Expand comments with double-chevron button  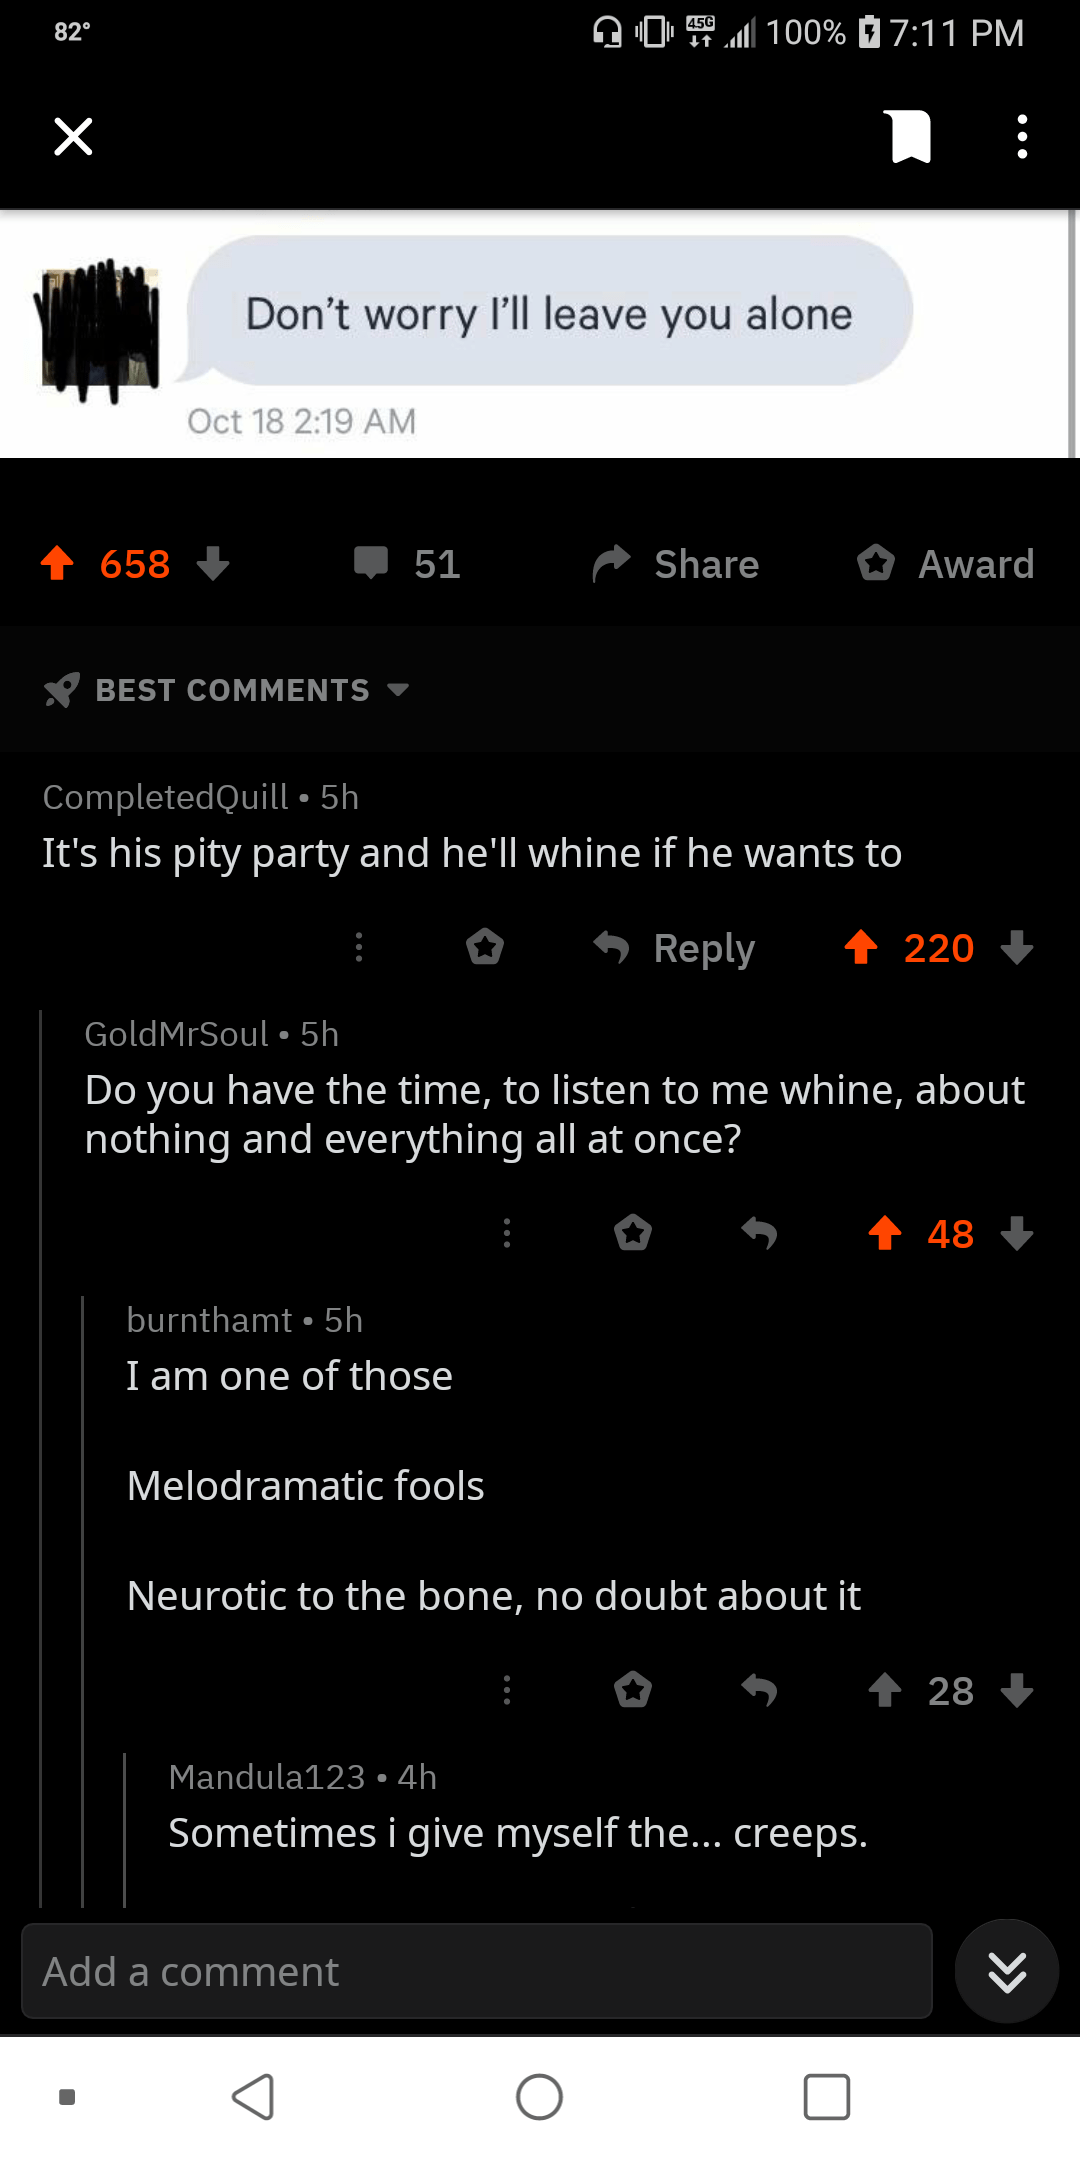coord(1006,1971)
